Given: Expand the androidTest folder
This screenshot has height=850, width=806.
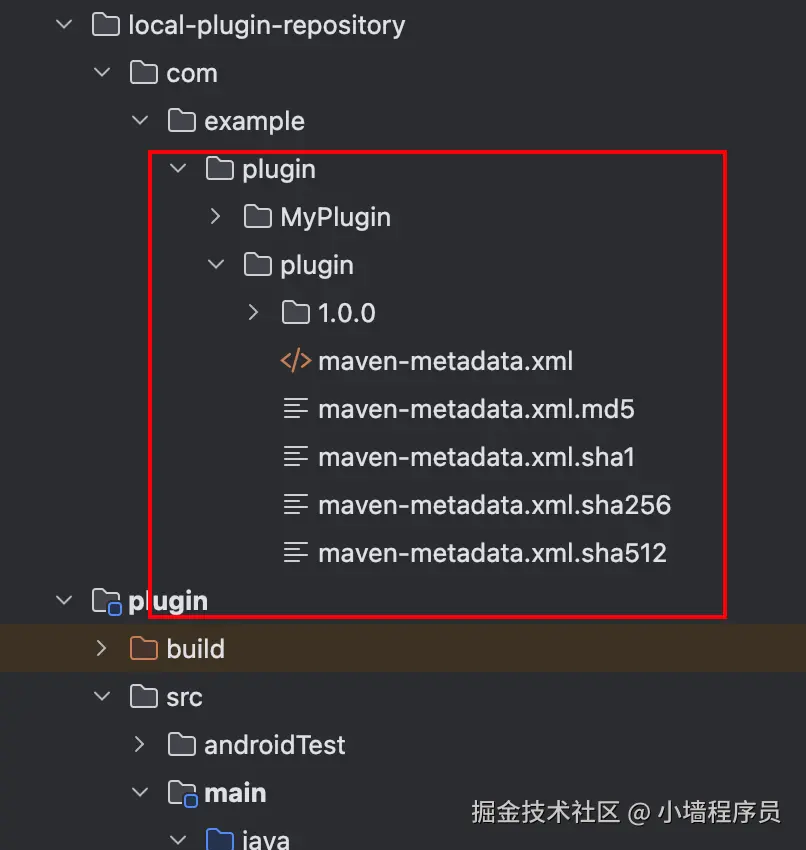Looking at the screenshot, I should (139, 745).
